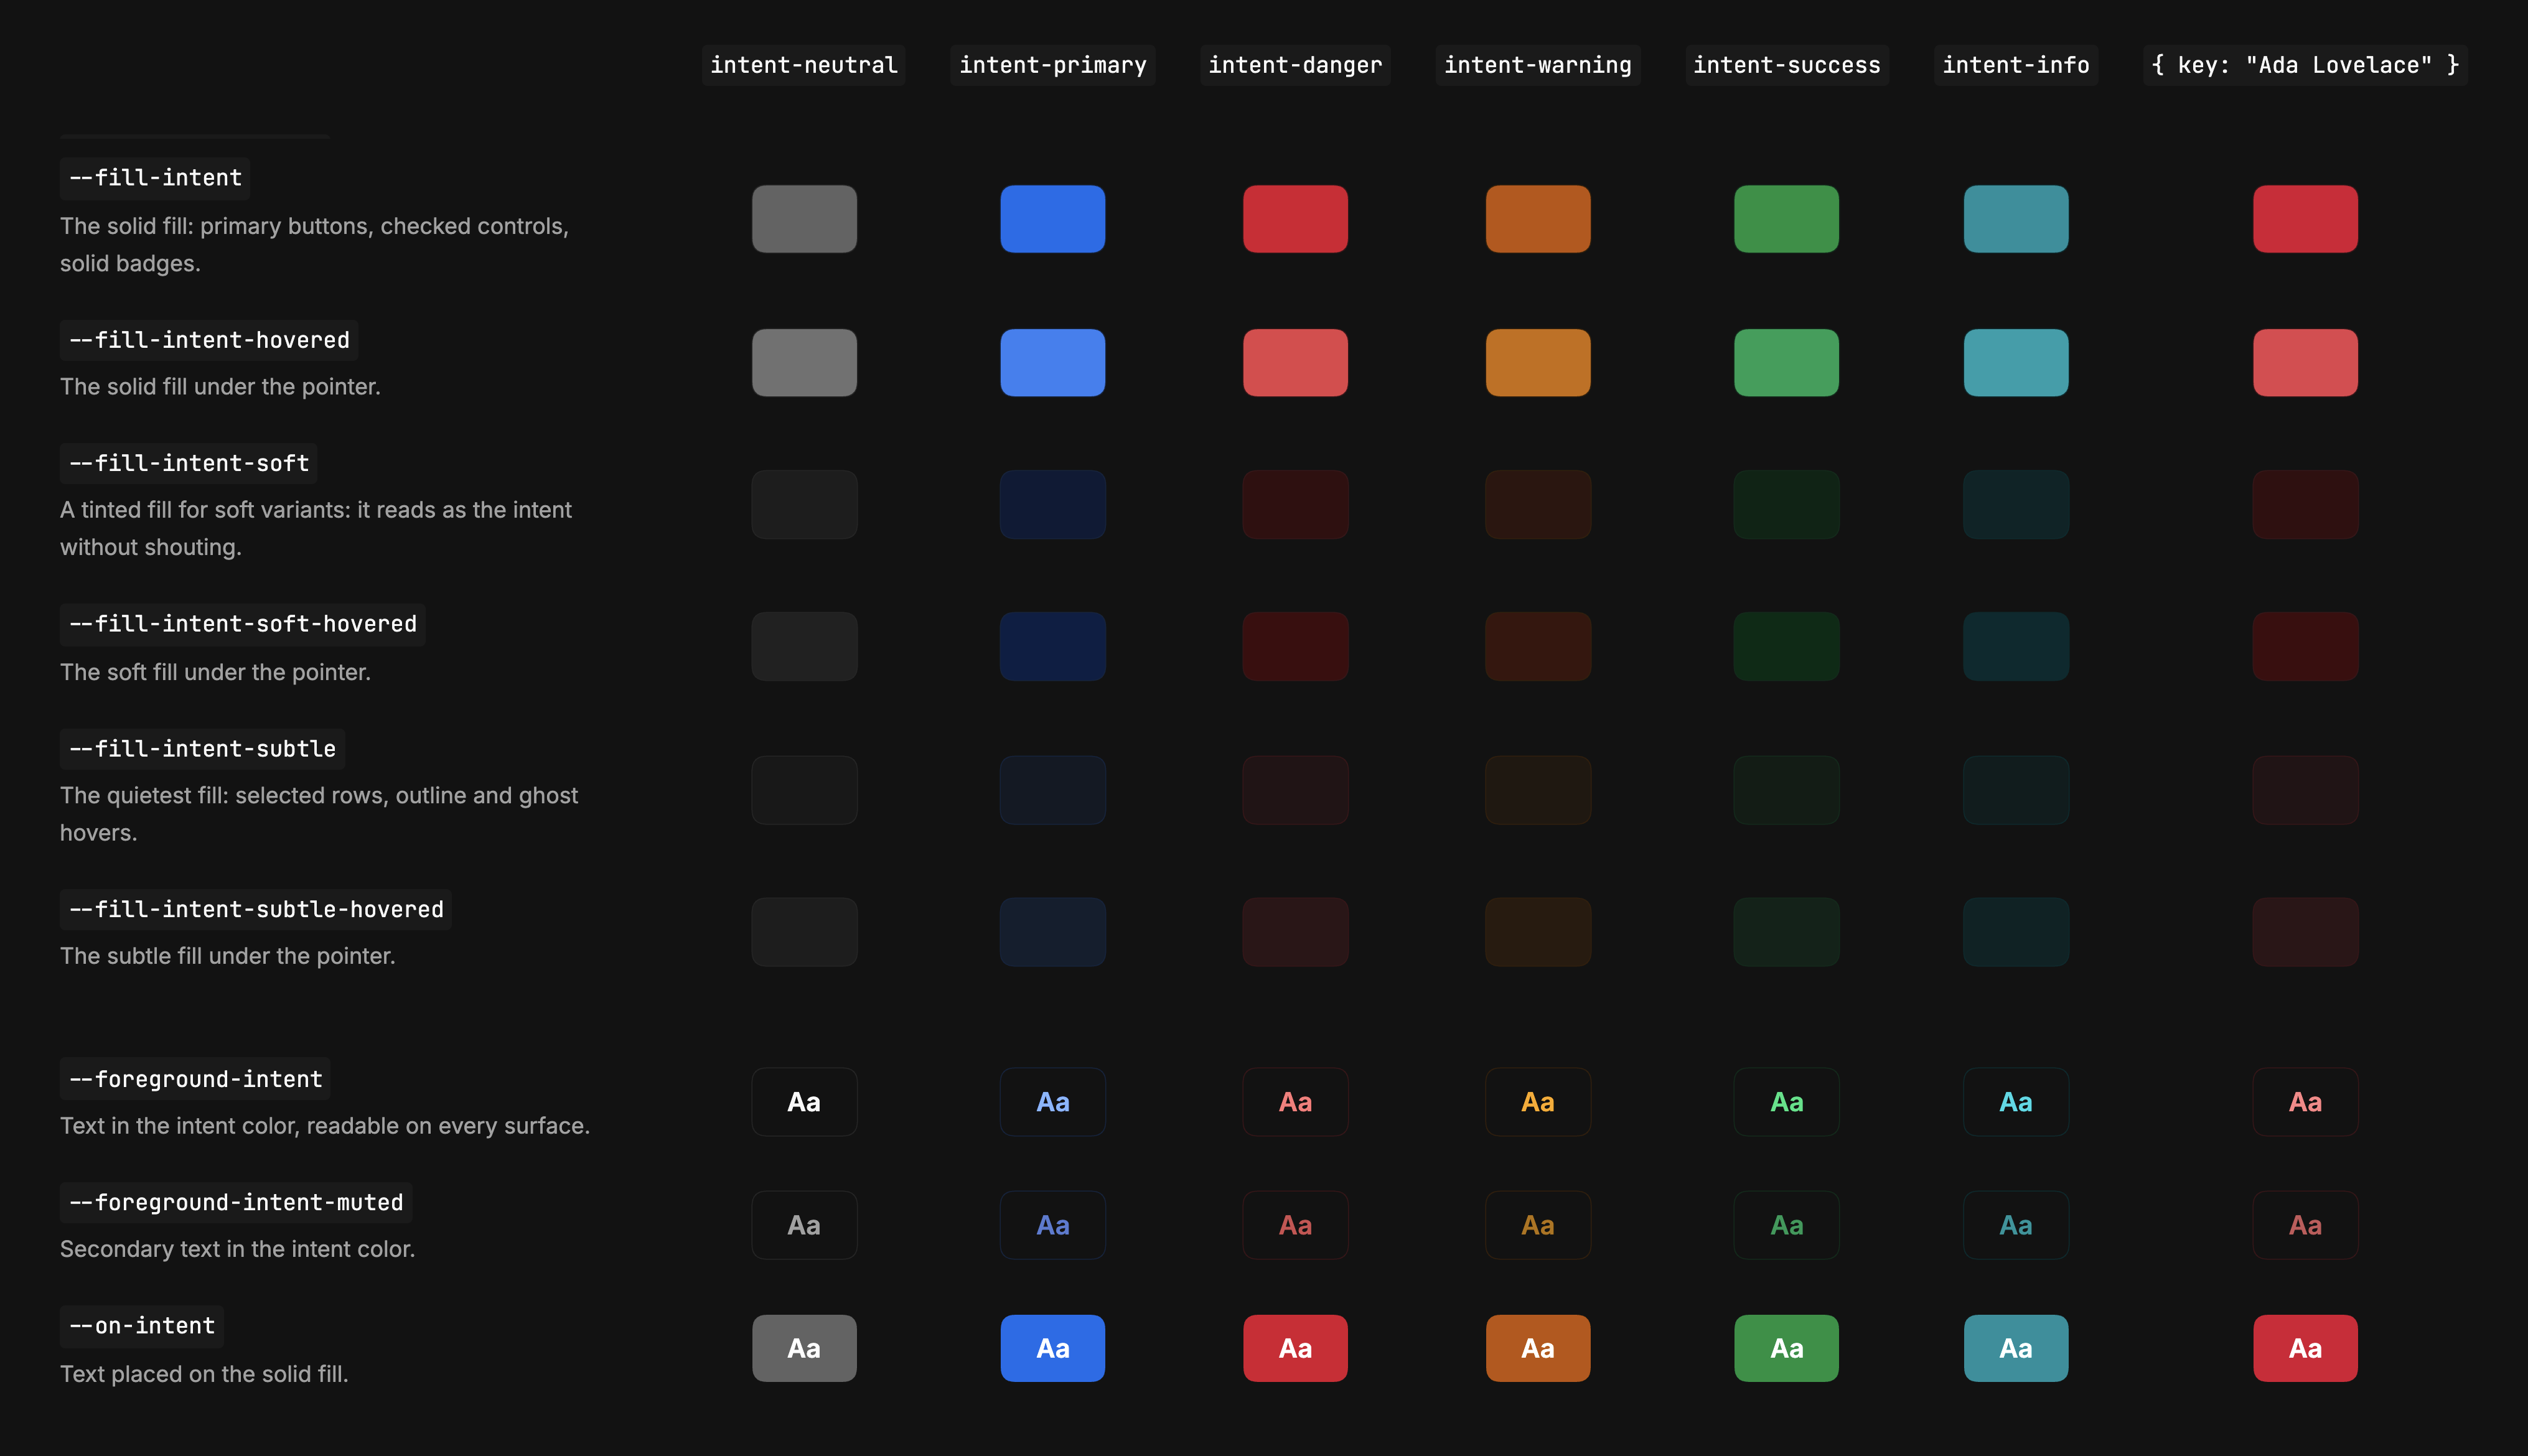Viewport: 2528px width, 1456px height.
Task: Click the --foreground-intent Aa sample under intent-info
Action: click(2016, 1102)
